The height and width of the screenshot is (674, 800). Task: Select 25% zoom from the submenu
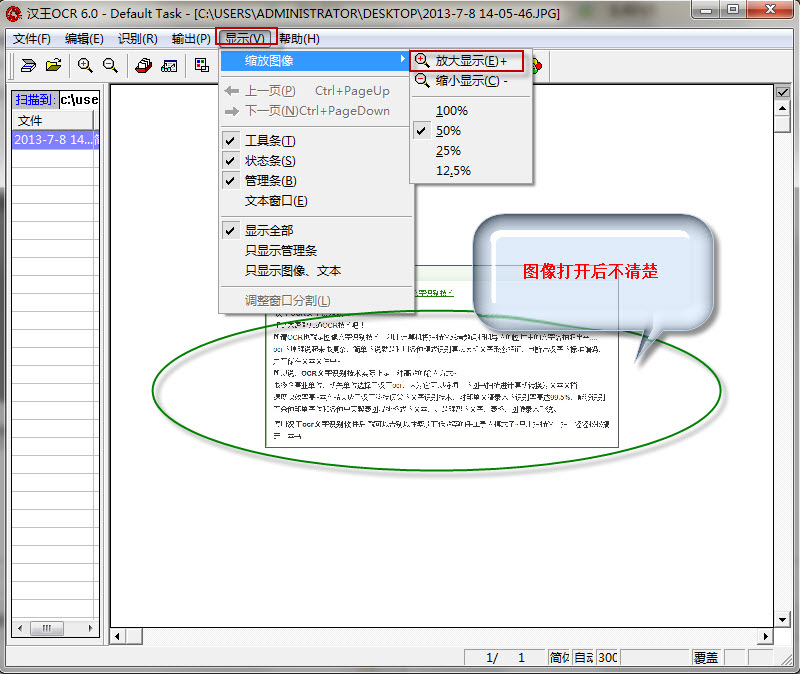pyautogui.click(x=452, y=150)
